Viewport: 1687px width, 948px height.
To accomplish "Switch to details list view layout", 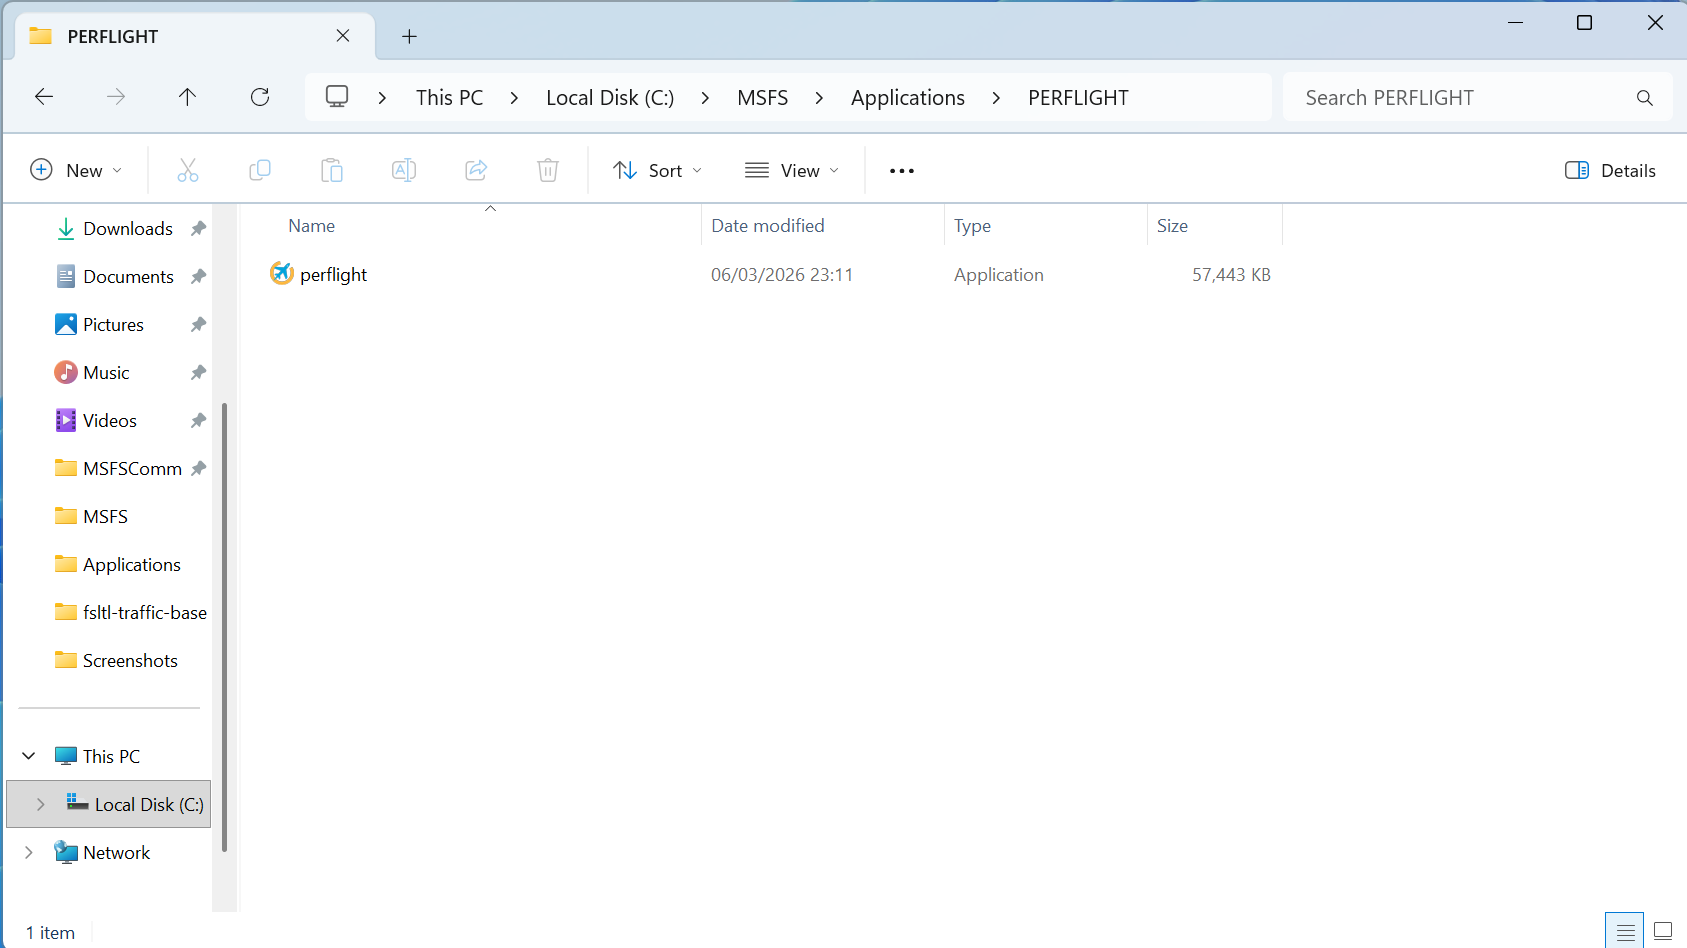I will pyautogui.click(x=1626, y=932).
